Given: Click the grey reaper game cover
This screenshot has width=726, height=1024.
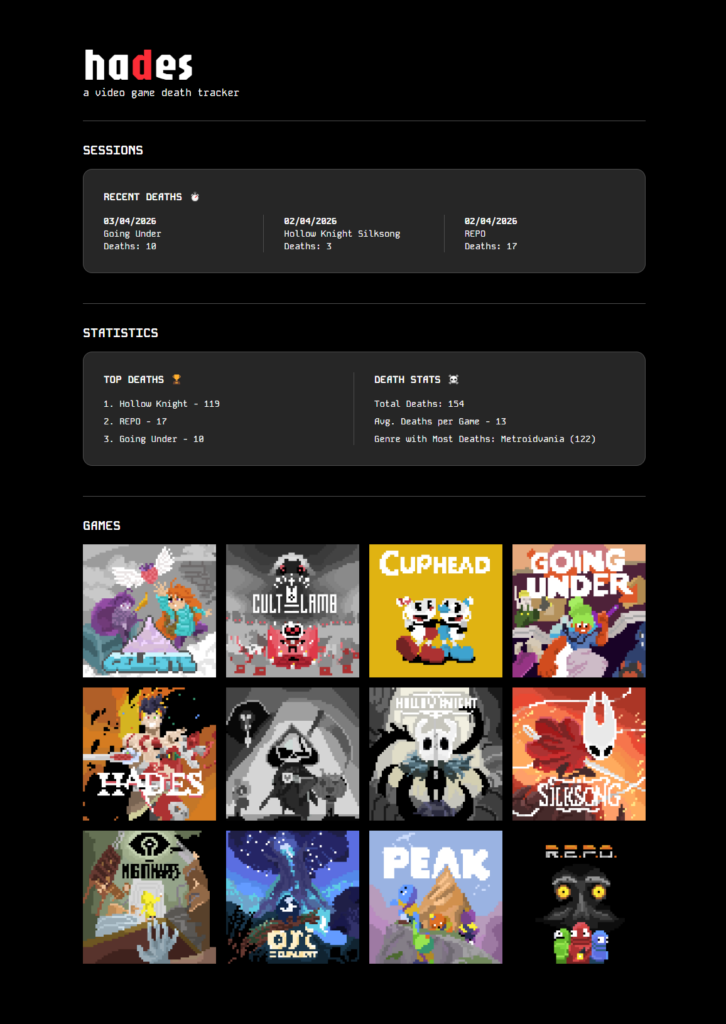Looking at the screenshot, I should [292, 753].
